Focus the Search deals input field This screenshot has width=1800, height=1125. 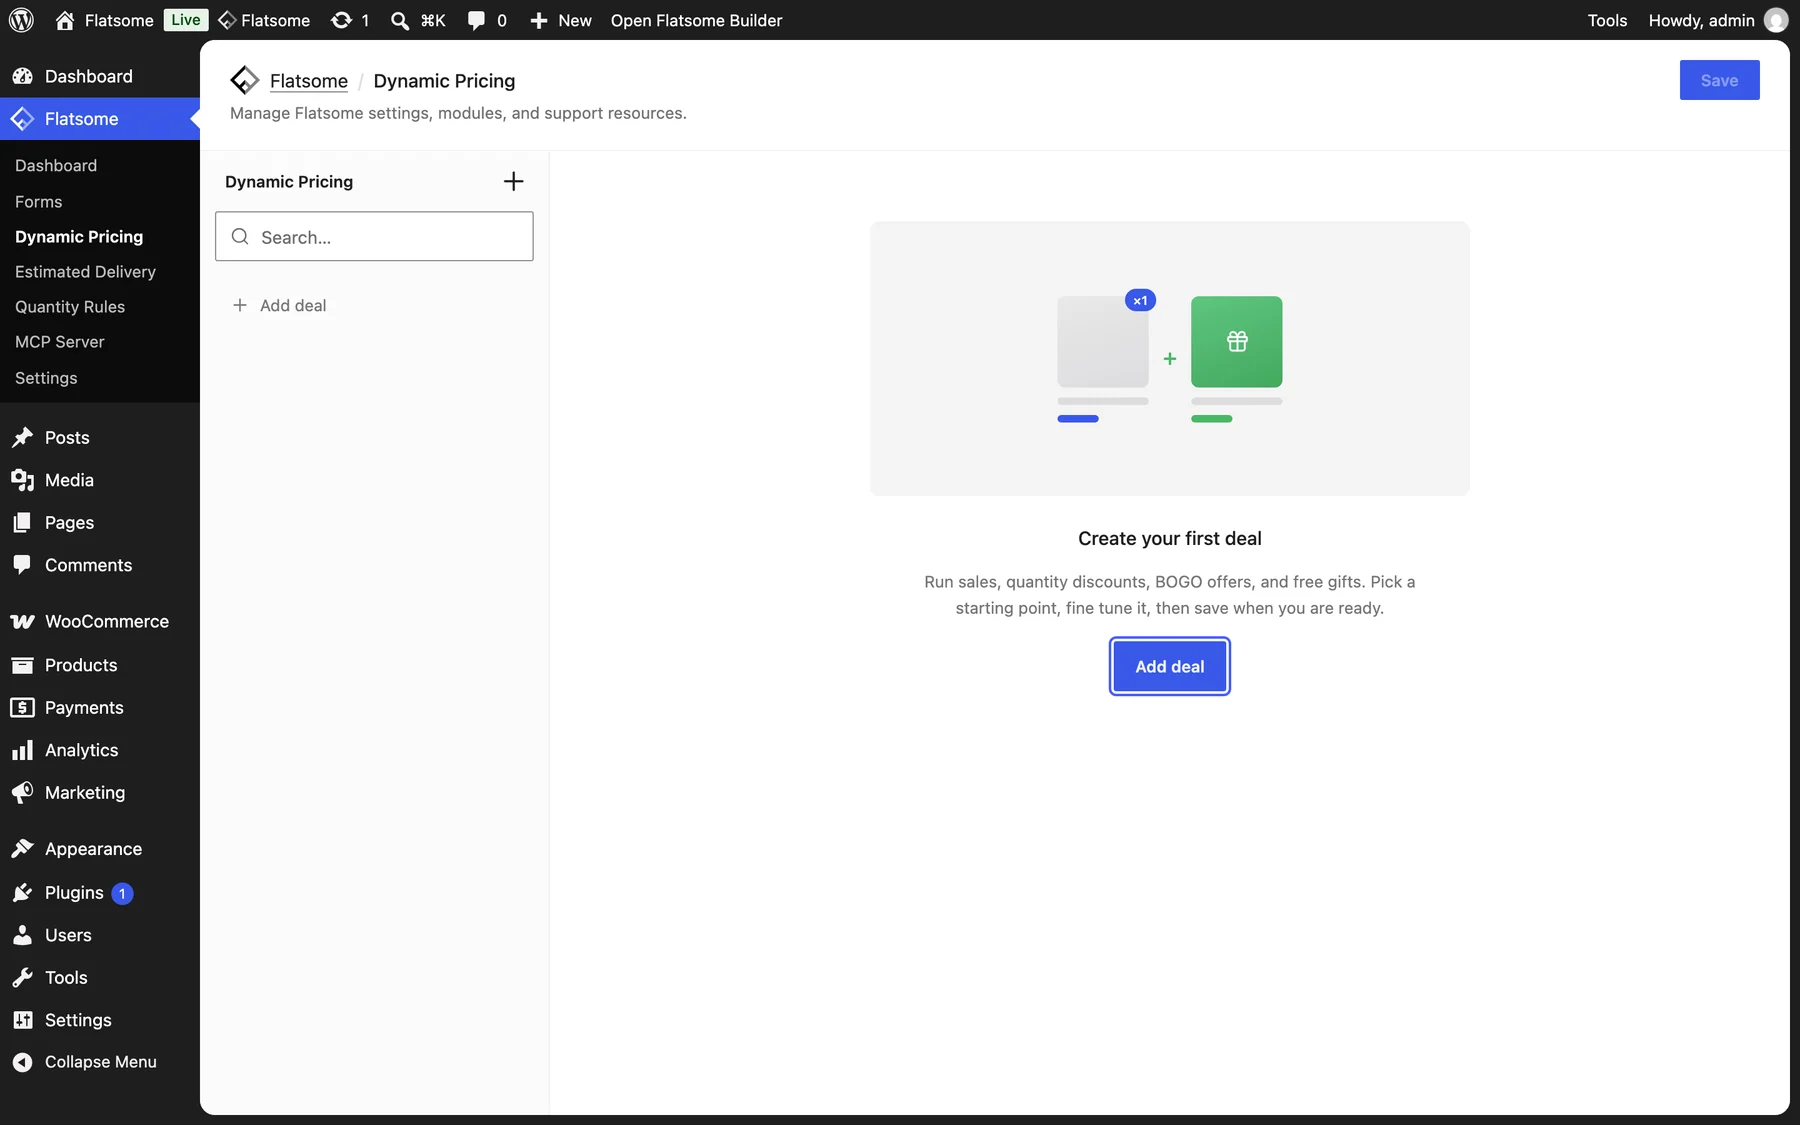click(374, 236)
